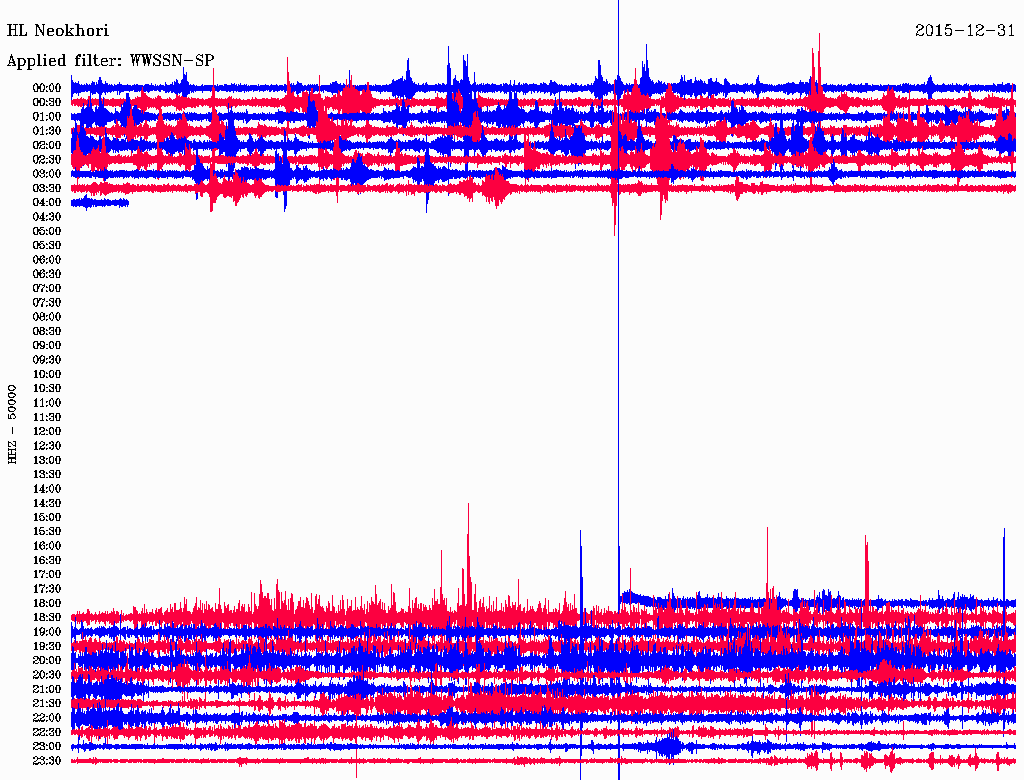Screen dimensions: 1024x780
Task: Click the 01:30 time label
Action: (47, 131)
